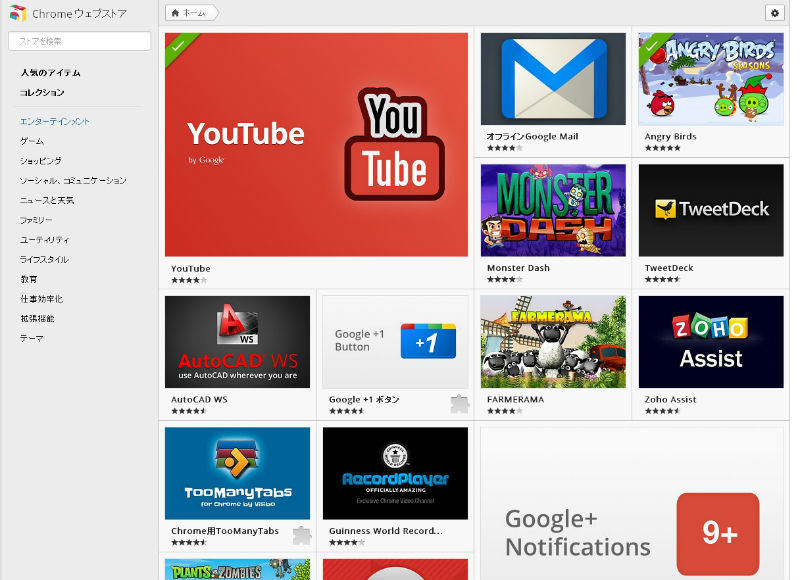Screen dimensions: 800x580
Task: Open コレクション section
Action: click(42, 92)
